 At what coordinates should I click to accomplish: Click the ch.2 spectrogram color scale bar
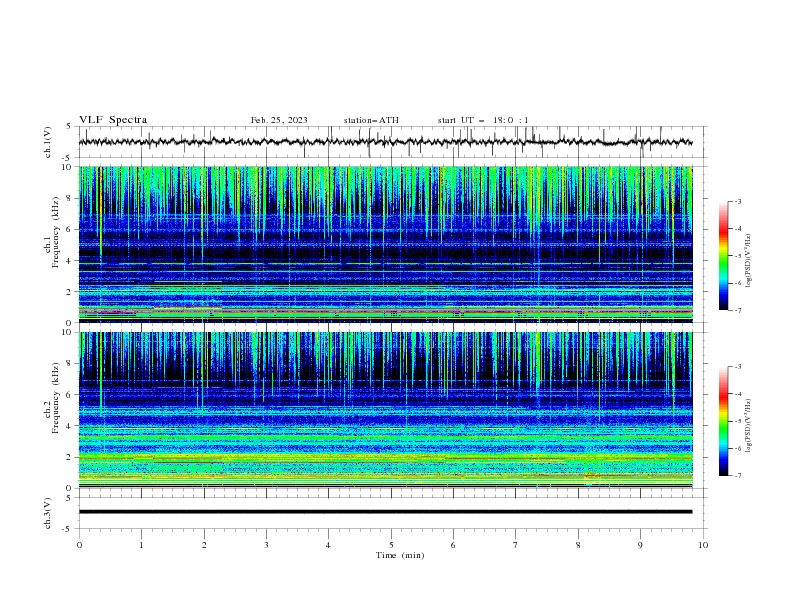tap(723, 421)
